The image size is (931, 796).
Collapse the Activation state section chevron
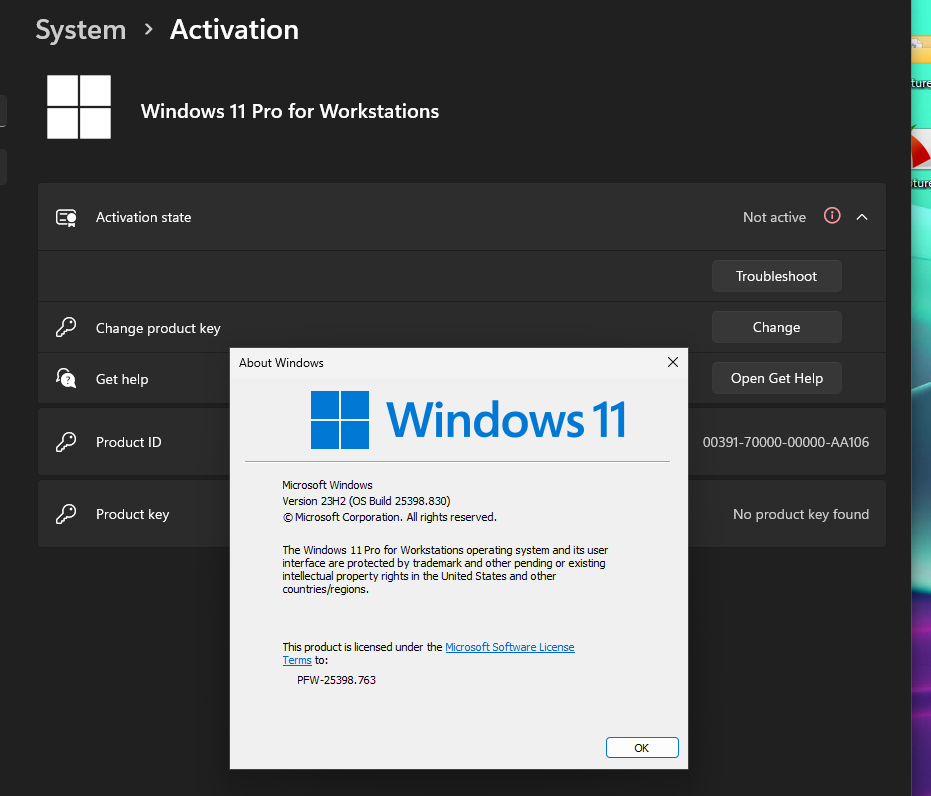pyautogui.click(x=862, y=217)
